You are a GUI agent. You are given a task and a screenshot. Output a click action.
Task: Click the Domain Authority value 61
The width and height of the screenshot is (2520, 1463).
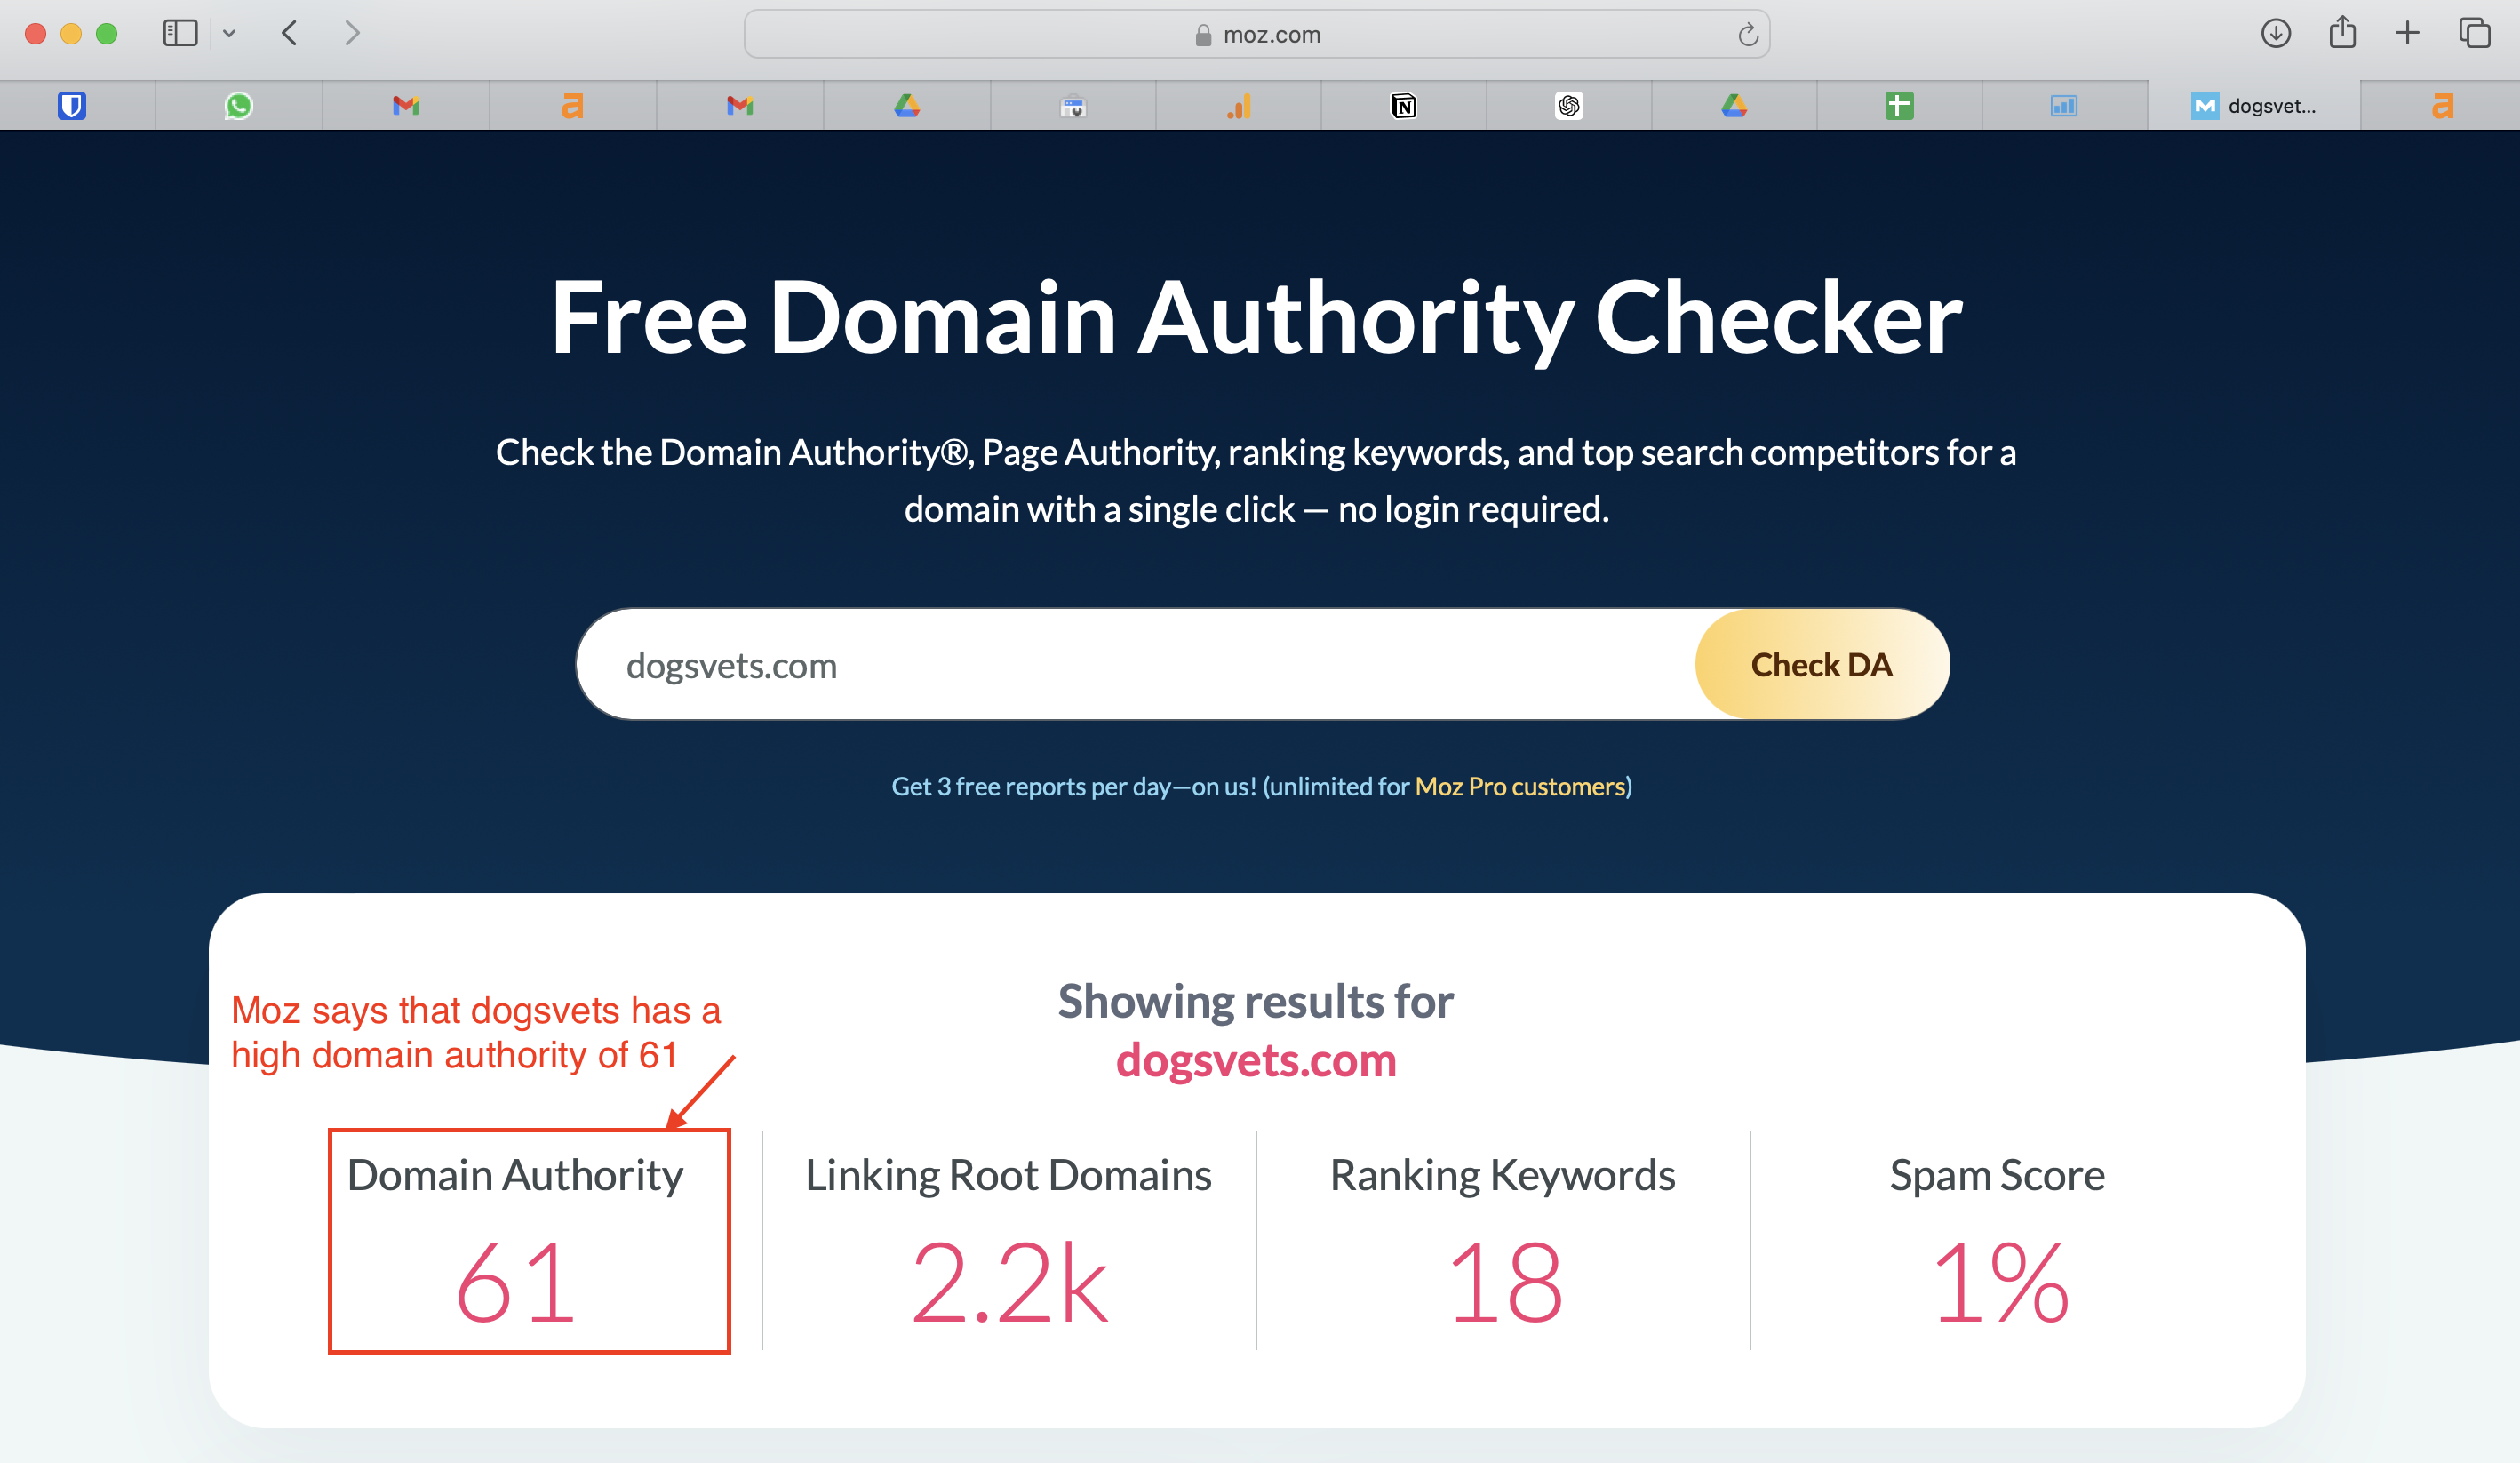[x=516, y=1283]
